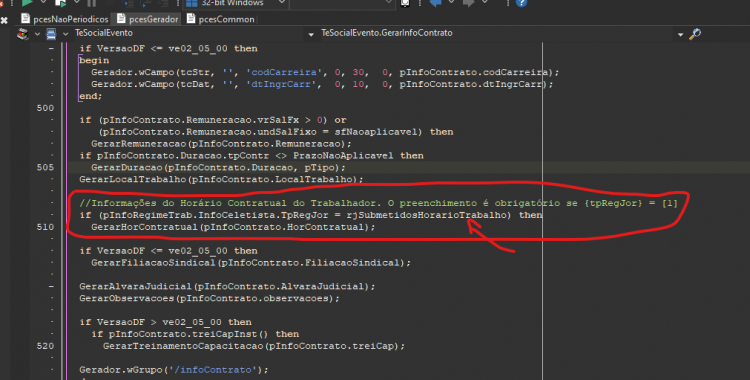Click the Windows platform logo icon

(191, 3)
